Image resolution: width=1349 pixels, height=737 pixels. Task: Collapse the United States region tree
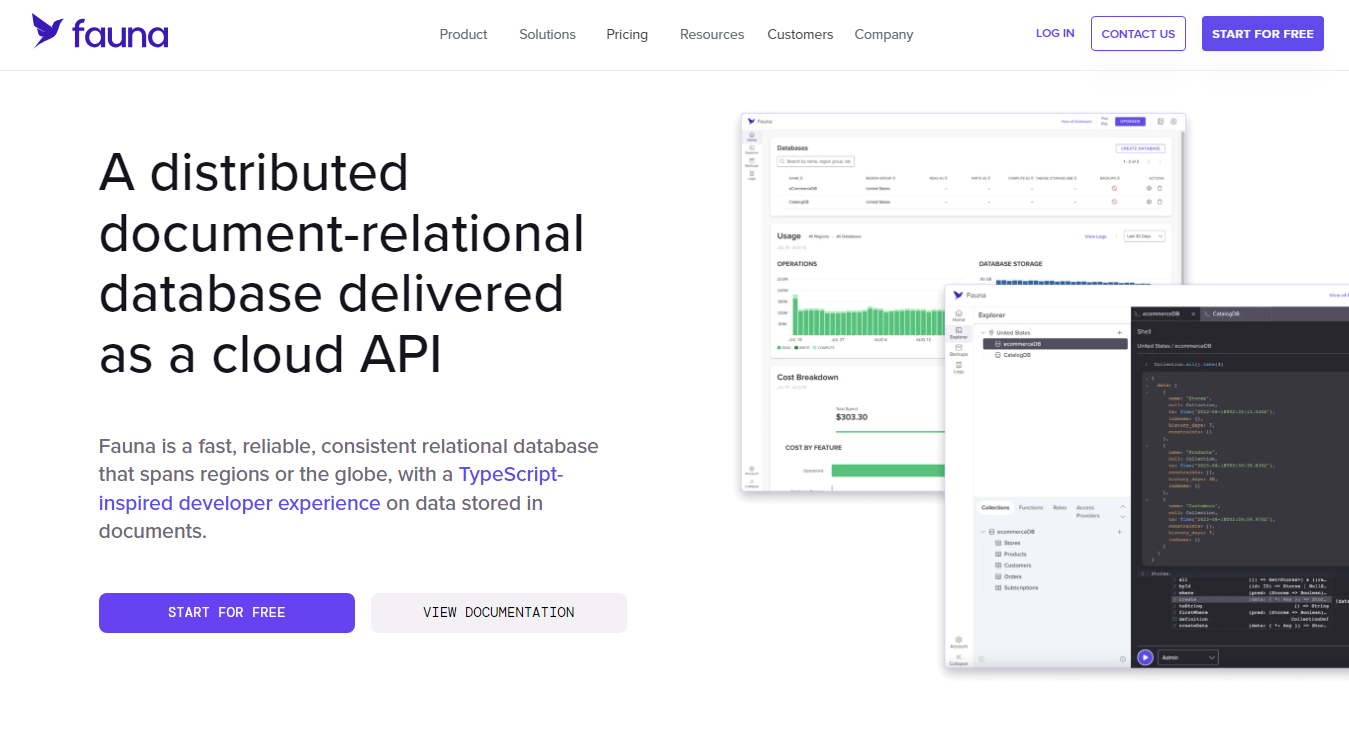coord(983,333)
